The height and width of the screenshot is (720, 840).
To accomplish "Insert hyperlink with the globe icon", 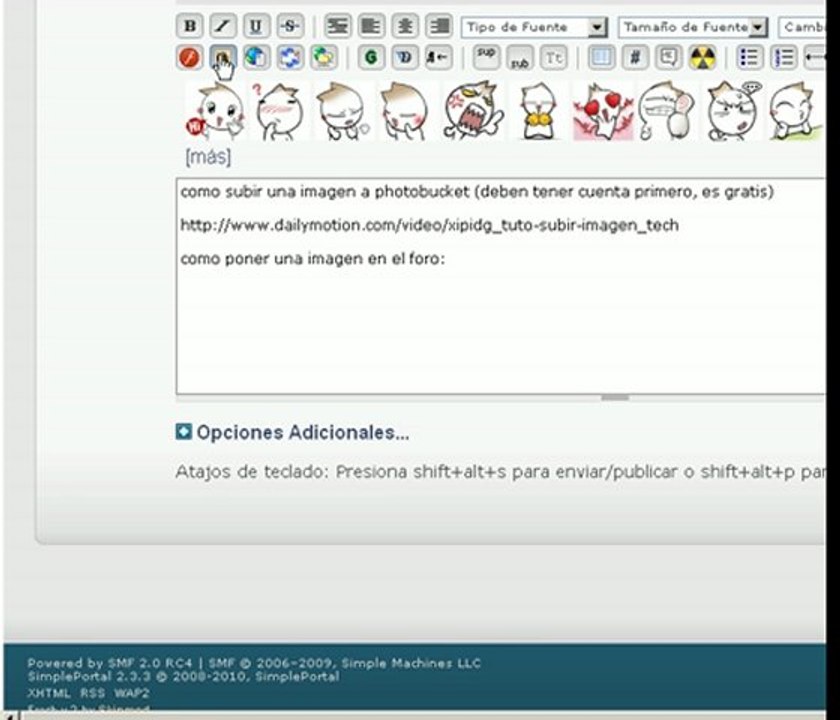I will pos(256,57).
